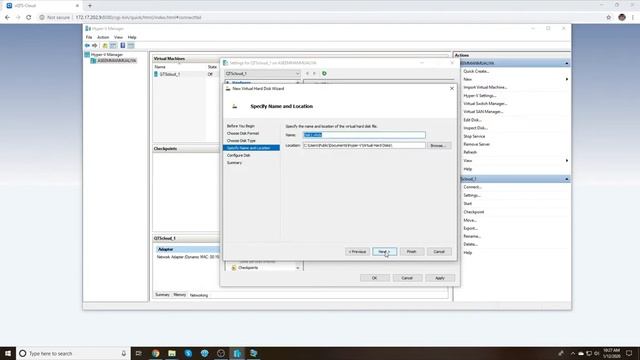Click Checkpoint action for the VM
Image resolution: width=640 pixels, height=360 pixels.
click(x=473, y=212)
